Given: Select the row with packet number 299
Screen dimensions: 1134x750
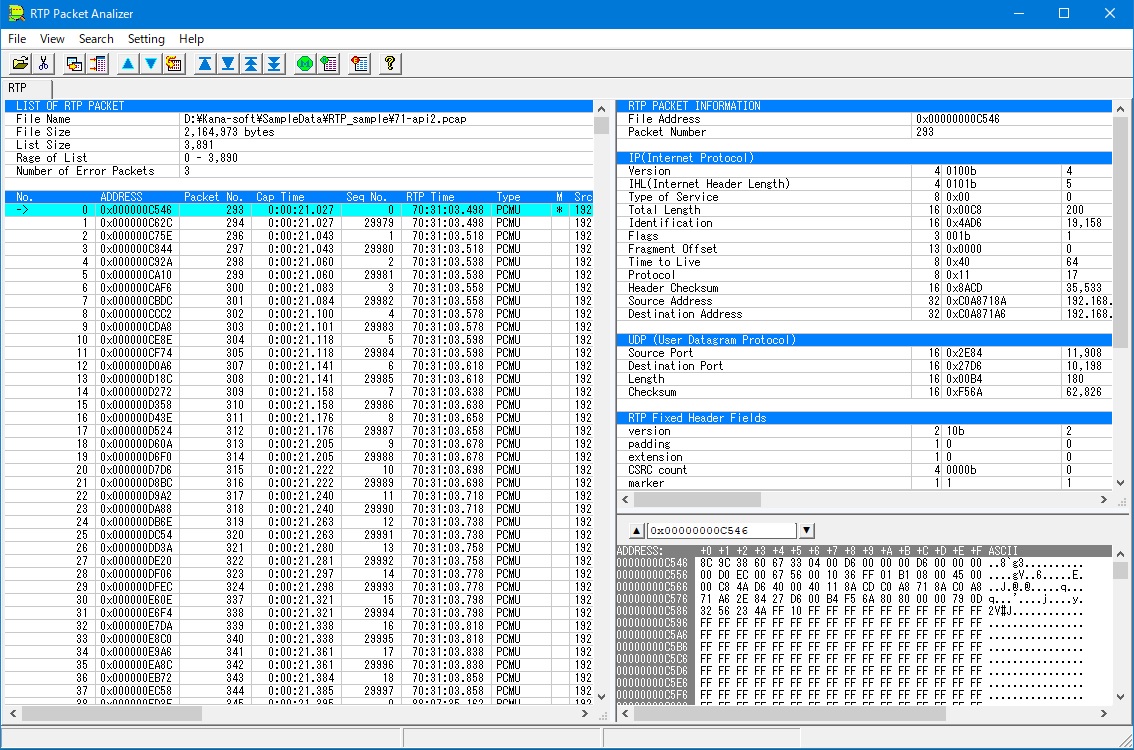Looking at the screenshot, I should [299, 275].
